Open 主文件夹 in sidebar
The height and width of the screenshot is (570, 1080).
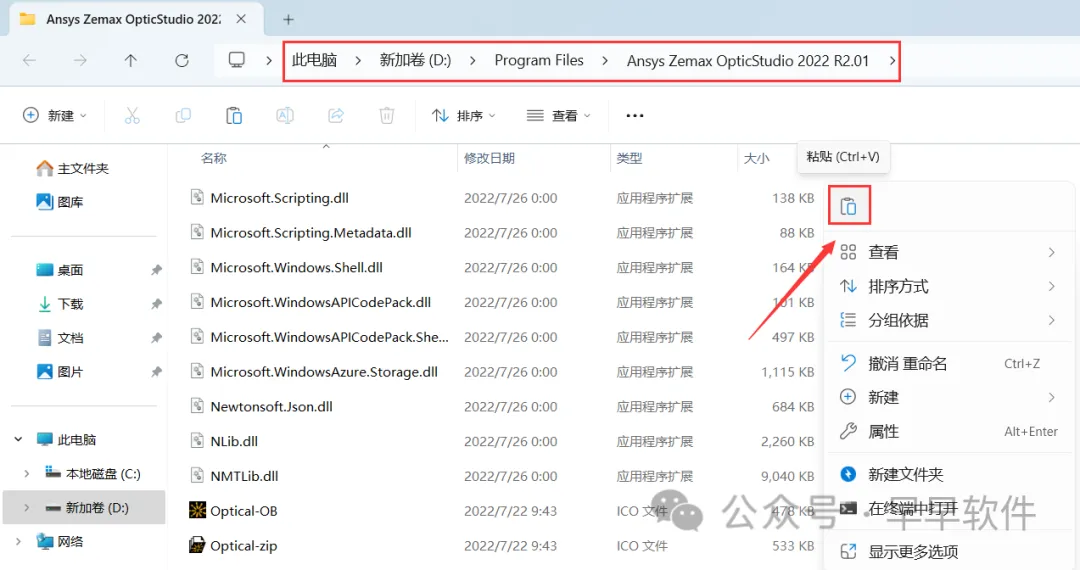tap(72, 169)
